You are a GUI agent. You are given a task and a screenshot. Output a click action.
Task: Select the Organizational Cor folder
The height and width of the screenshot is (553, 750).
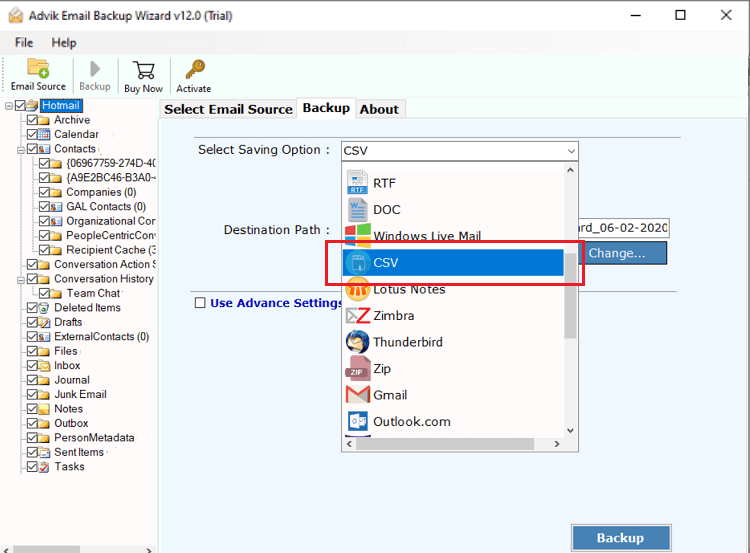pos(110,221)
